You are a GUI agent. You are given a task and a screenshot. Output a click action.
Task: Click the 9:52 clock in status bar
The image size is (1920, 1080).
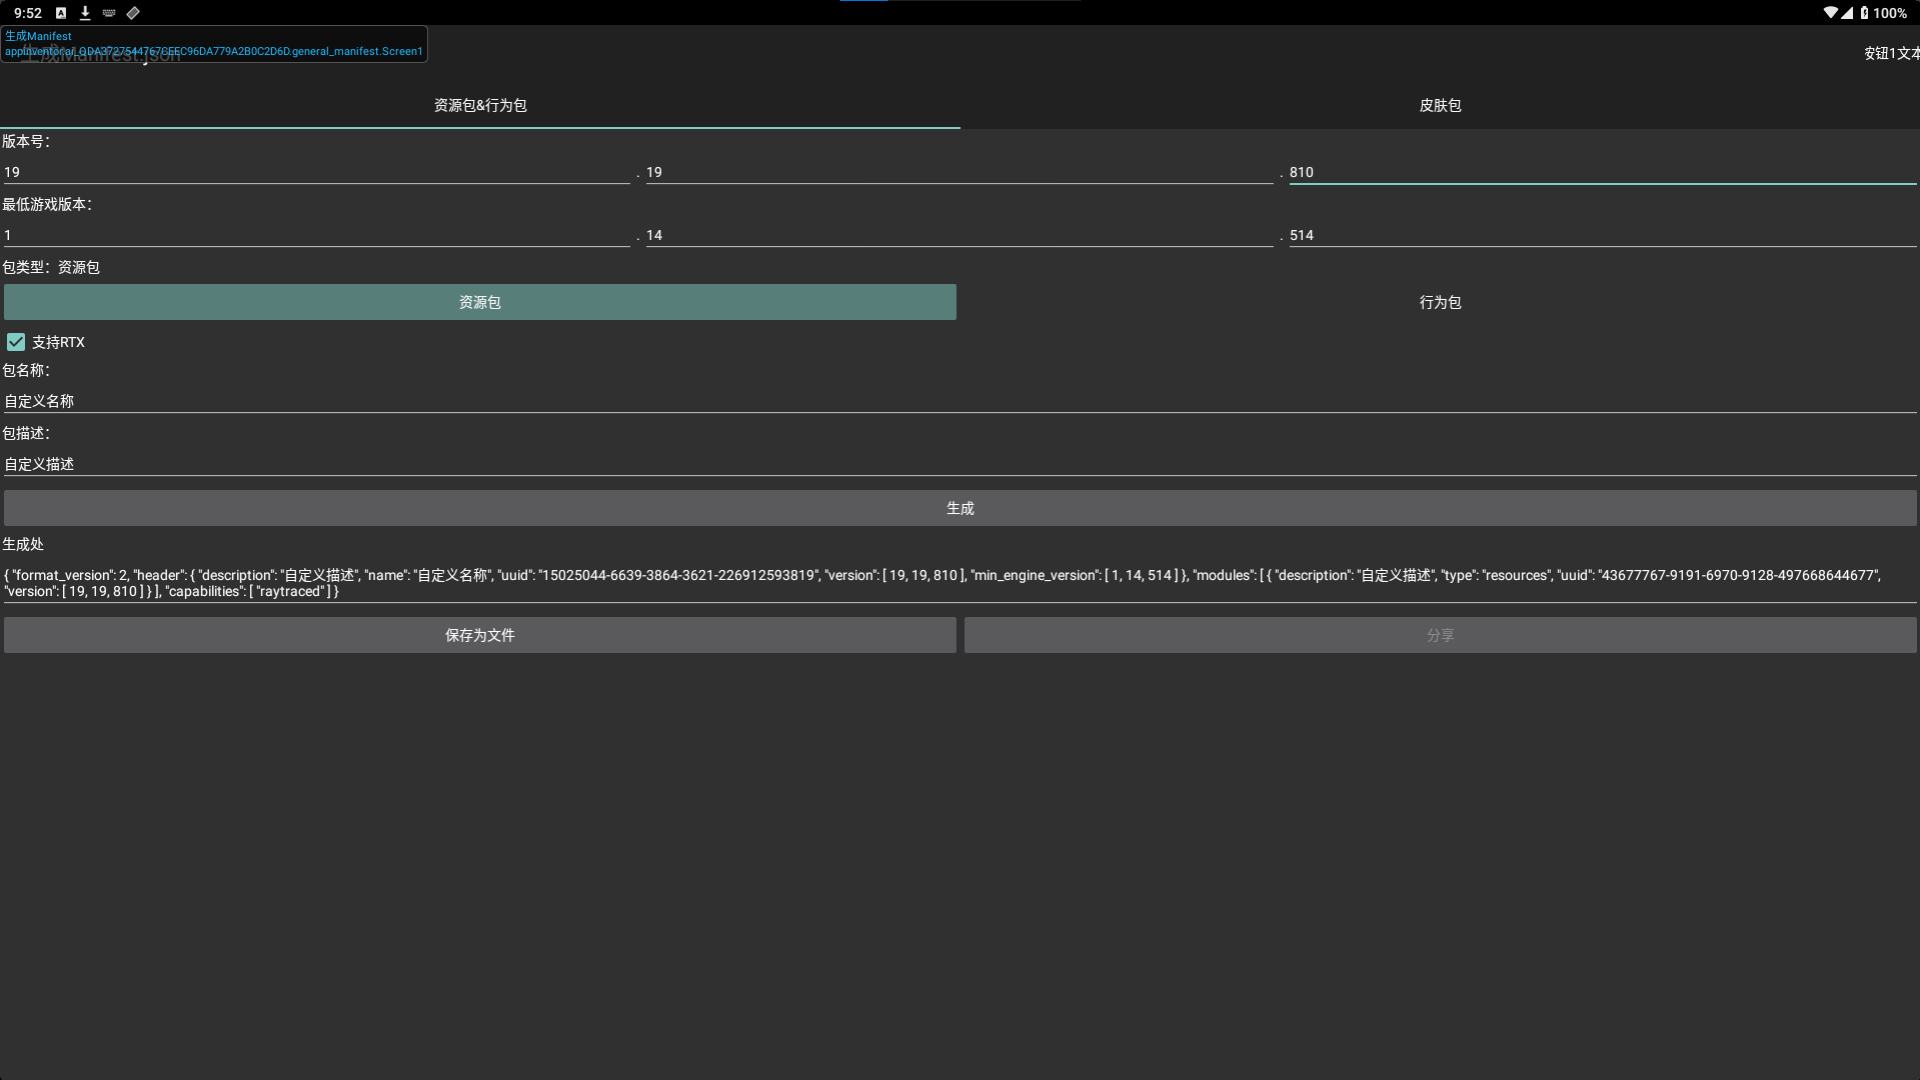coord(28,13)
